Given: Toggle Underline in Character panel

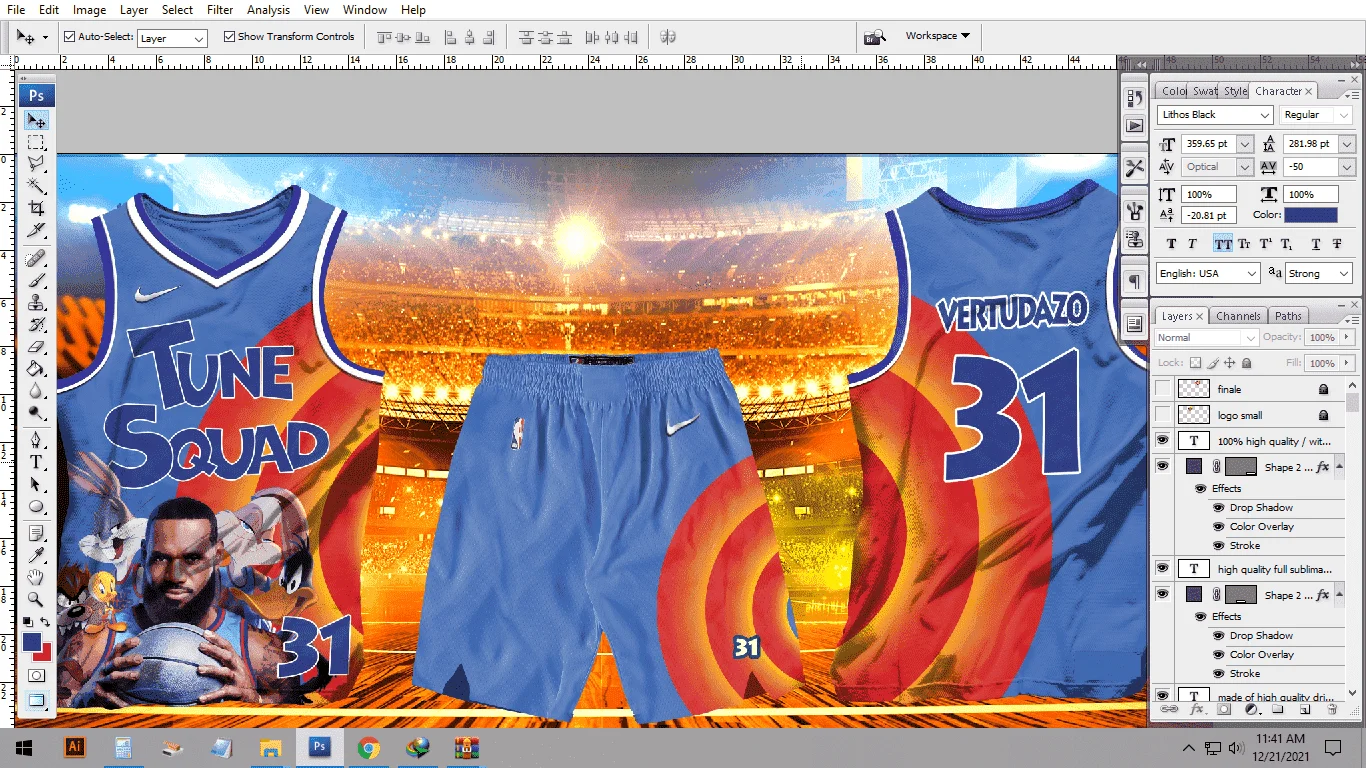Looking at the screenshot, I should click(1315, 244).
